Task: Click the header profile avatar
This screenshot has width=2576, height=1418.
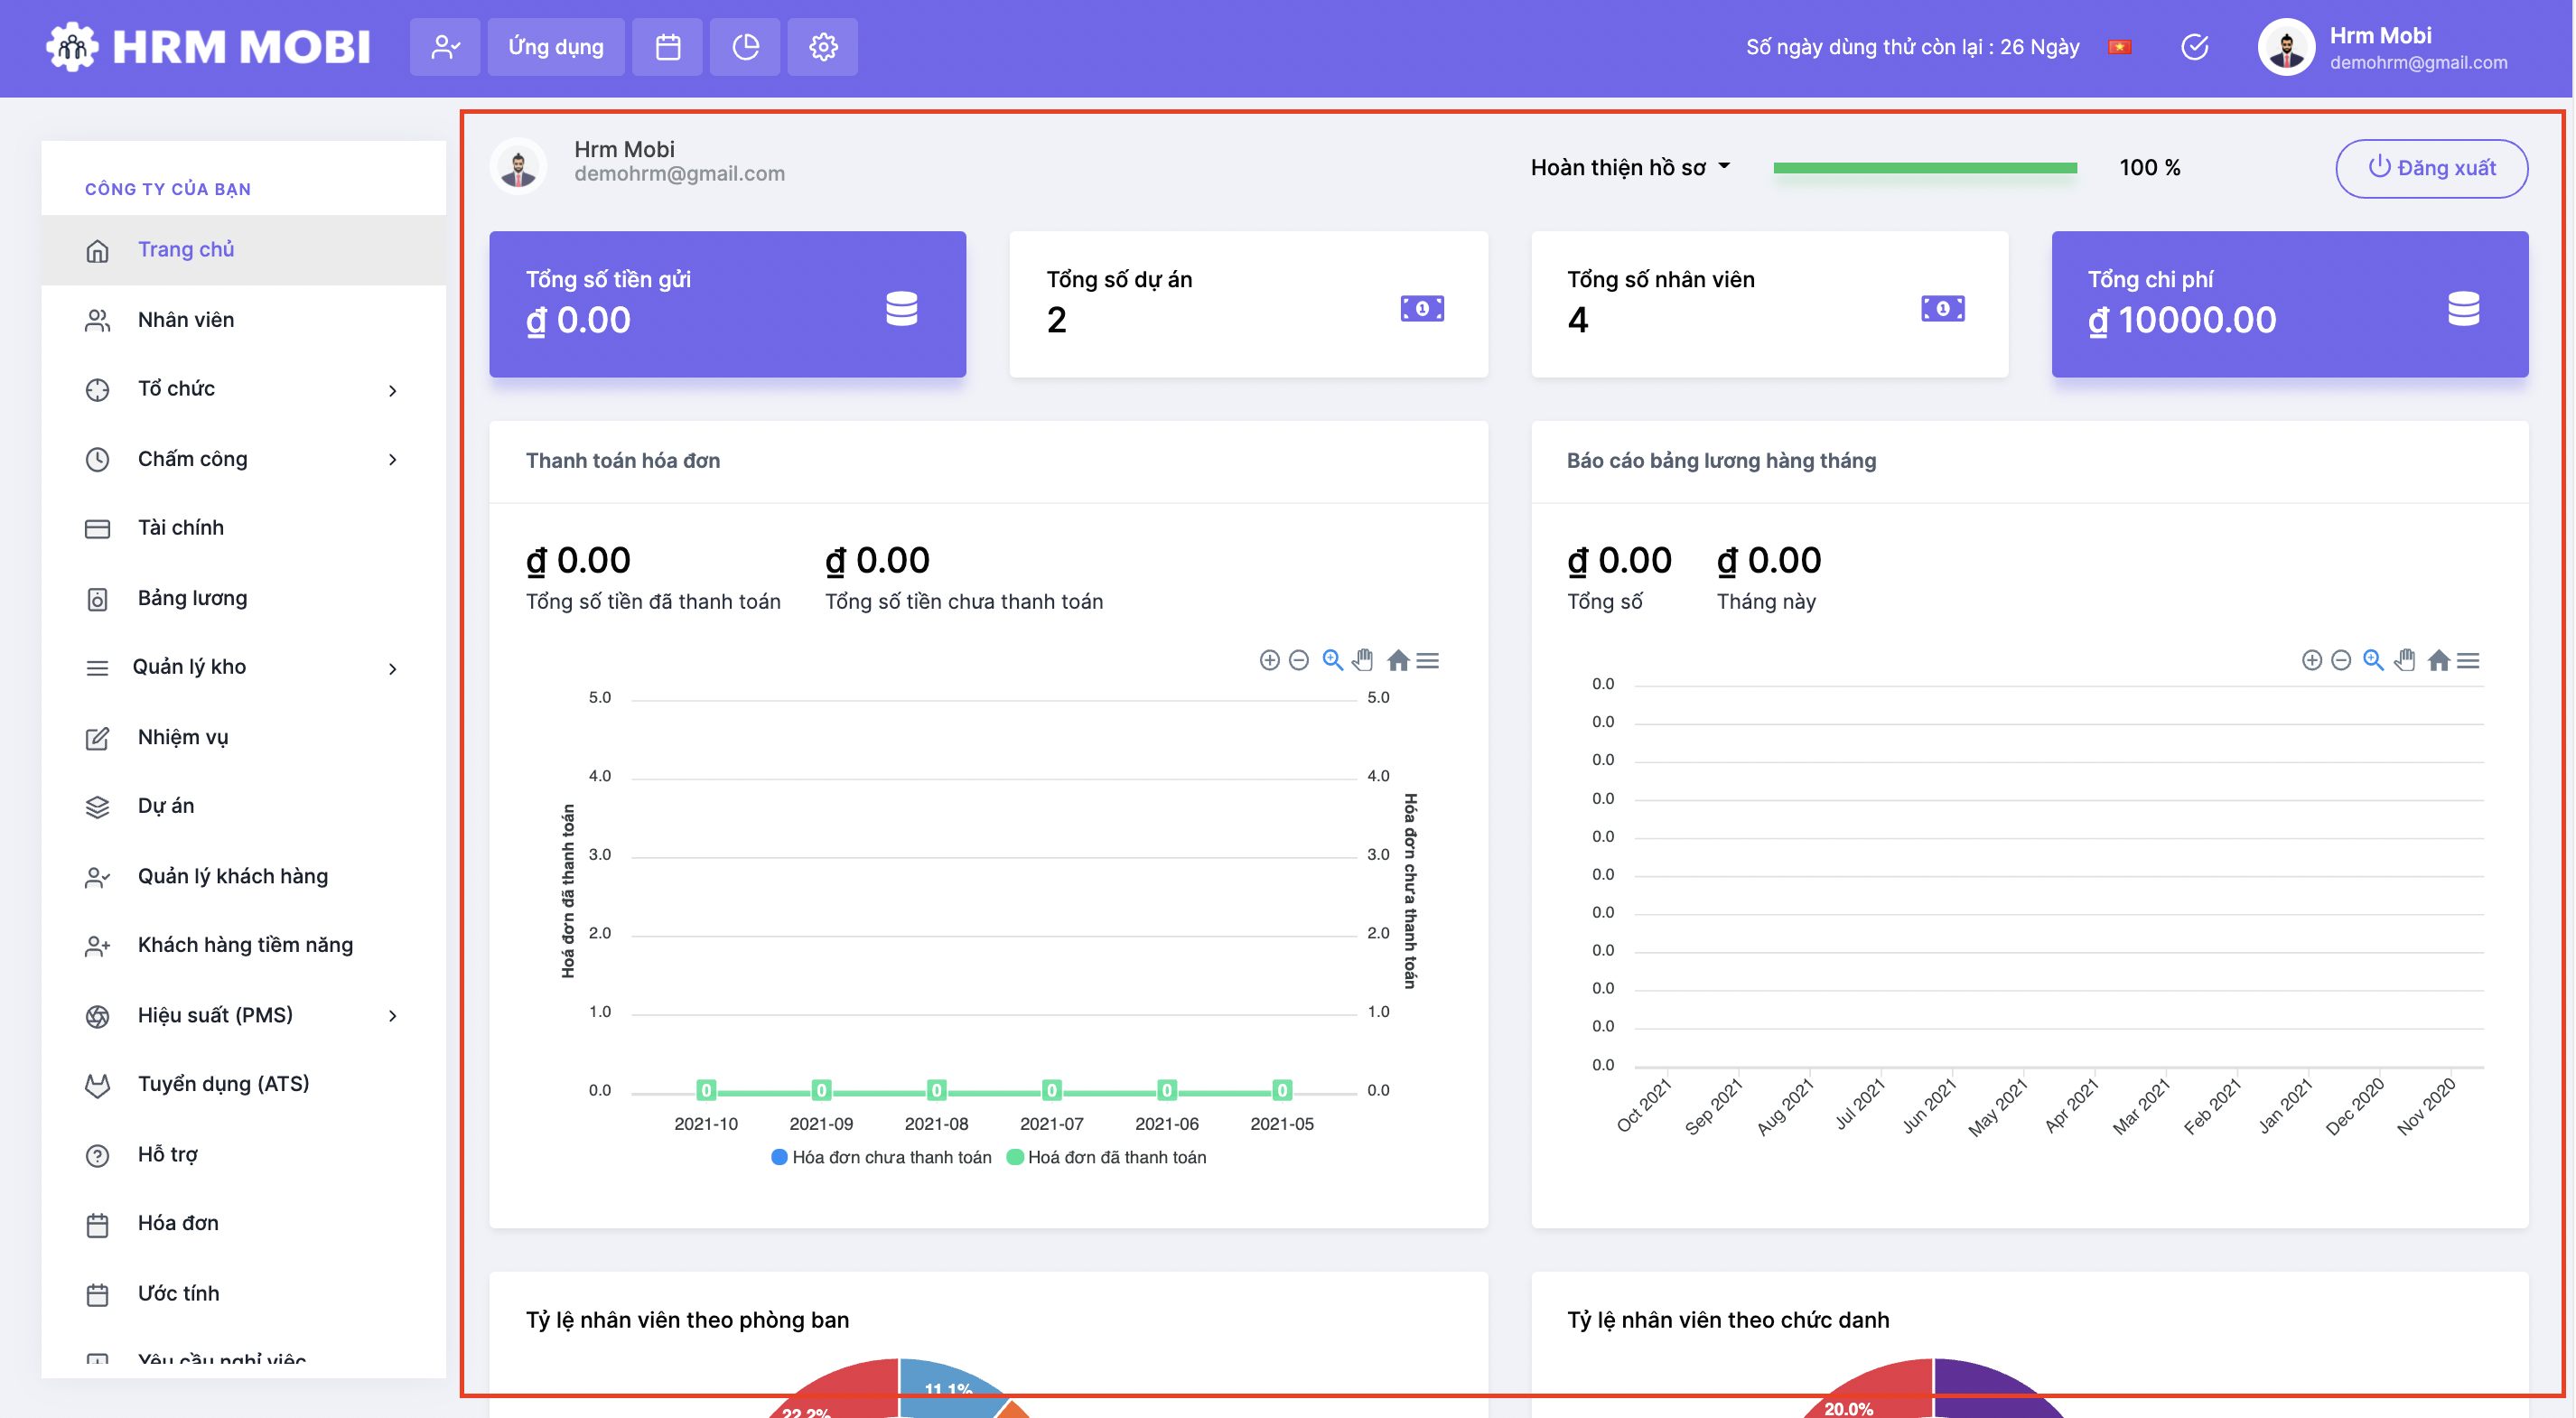Action: (2287, 47)
